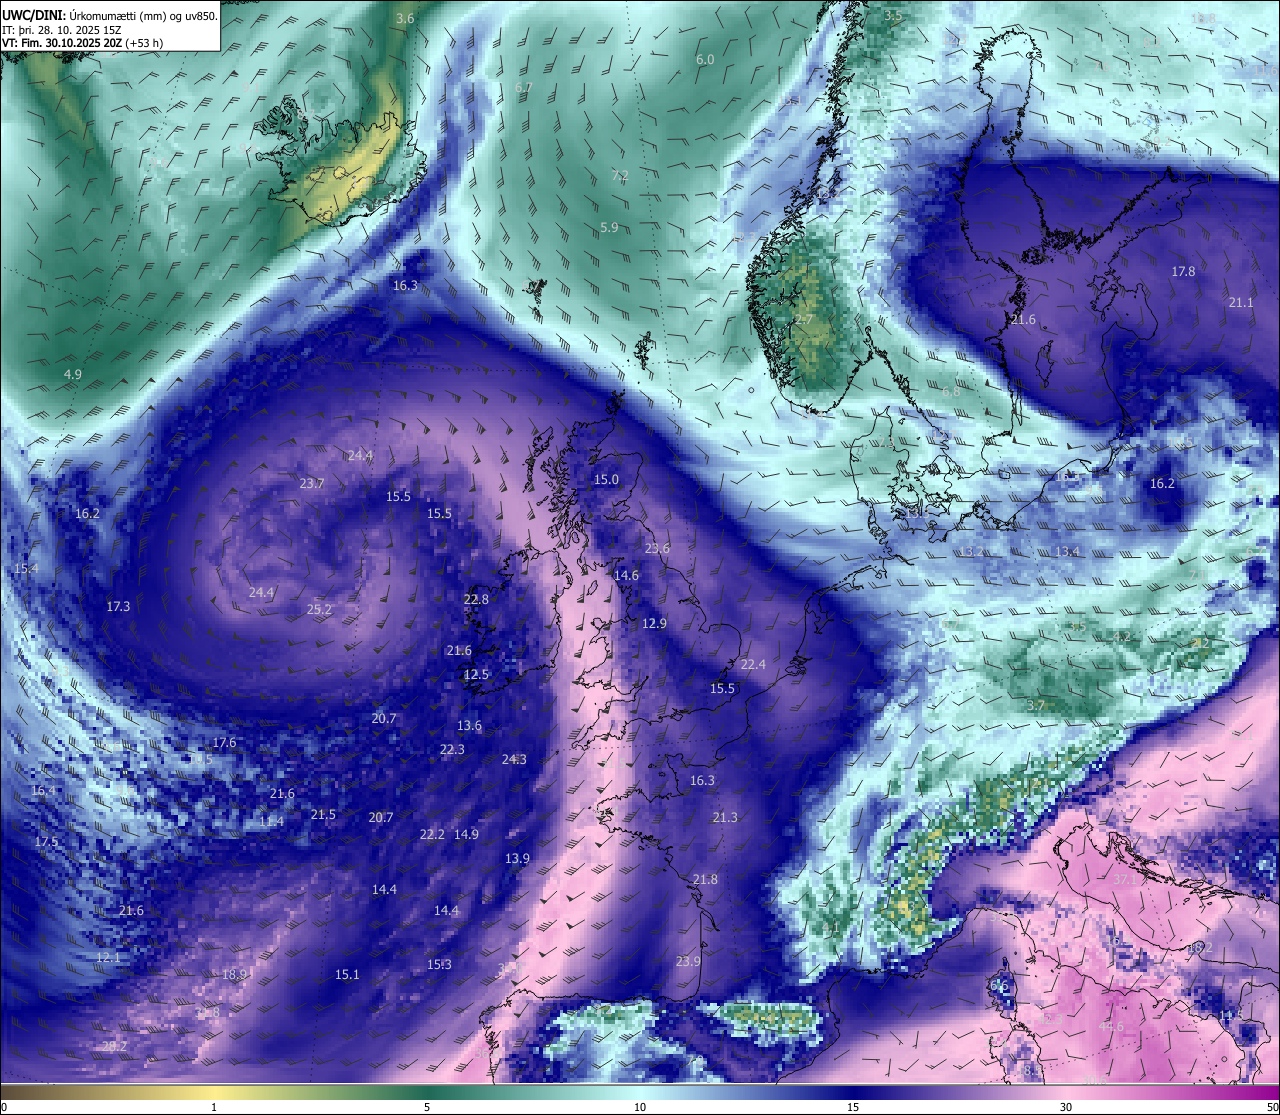
Task: Click the map value '4.9' at the west edge
Action: coord(72,374)
